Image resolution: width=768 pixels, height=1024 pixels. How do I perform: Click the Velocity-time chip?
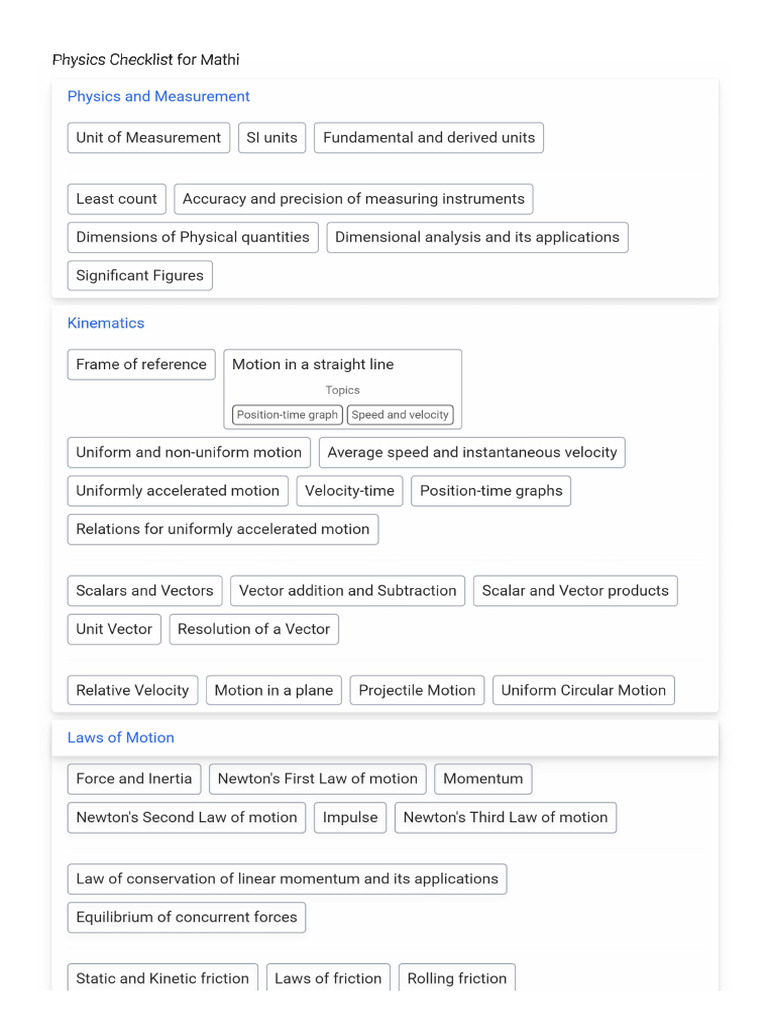click(349, 491)
